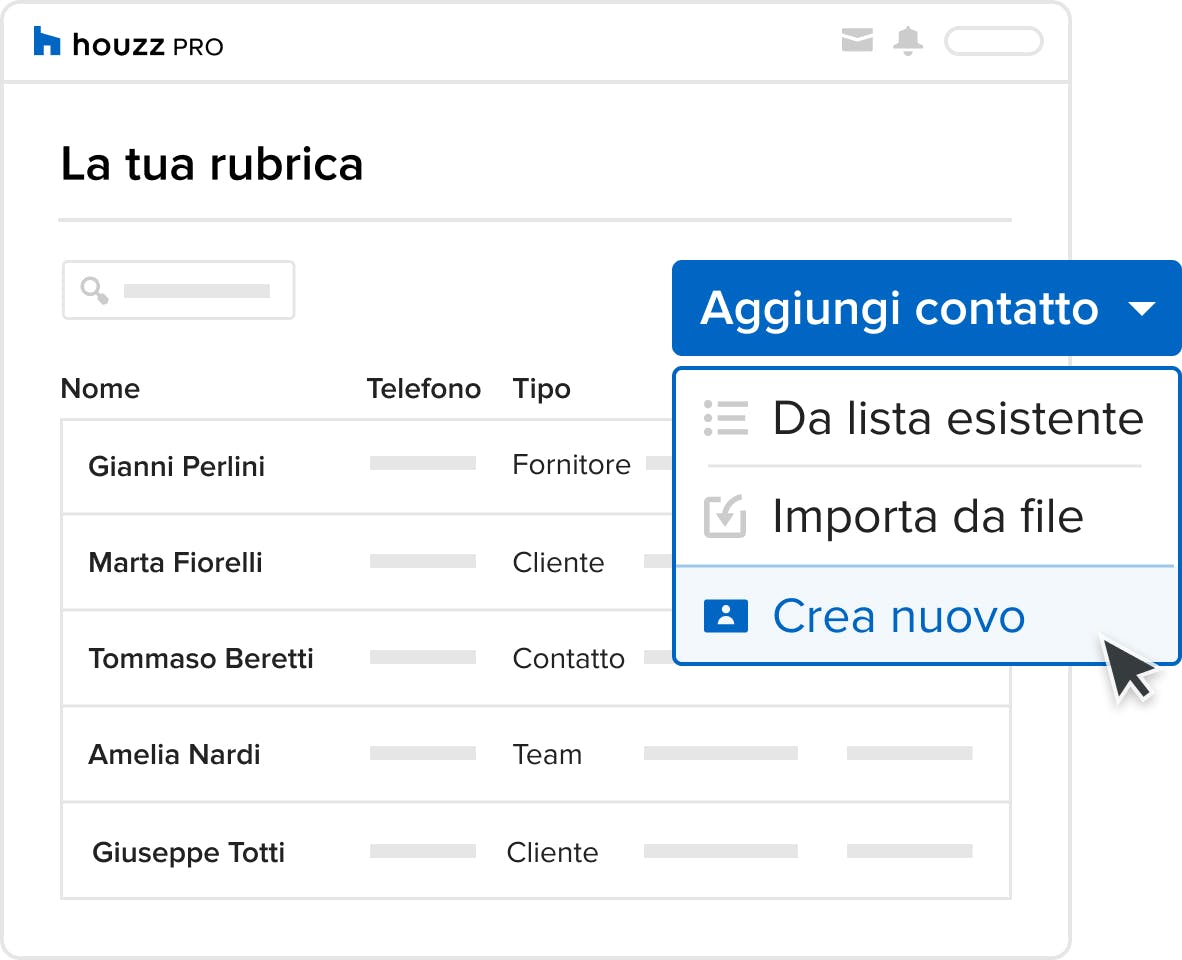This screenshot has width=1182, height=960.
Task: Click the phone placeholder for Giuseppe Totti
Action: click(423, 851)
